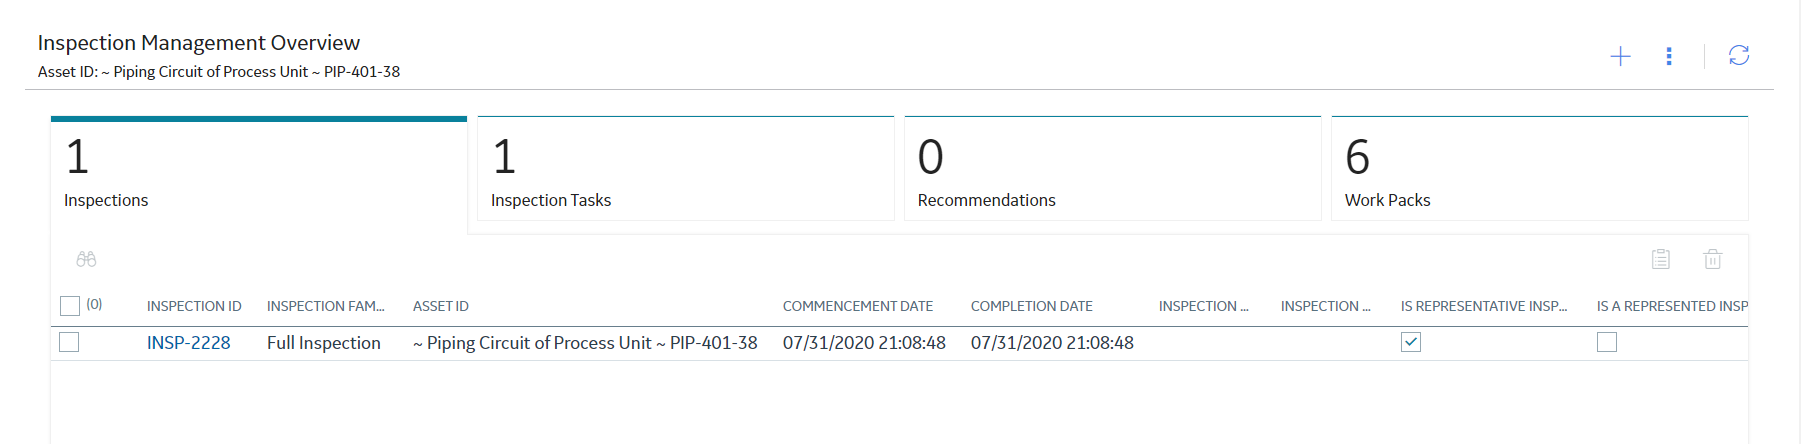This screenshot has height=444, width=1801.
Task: Uncheck Is Representative Inspection checkbox
Action: click(1411, 342)
